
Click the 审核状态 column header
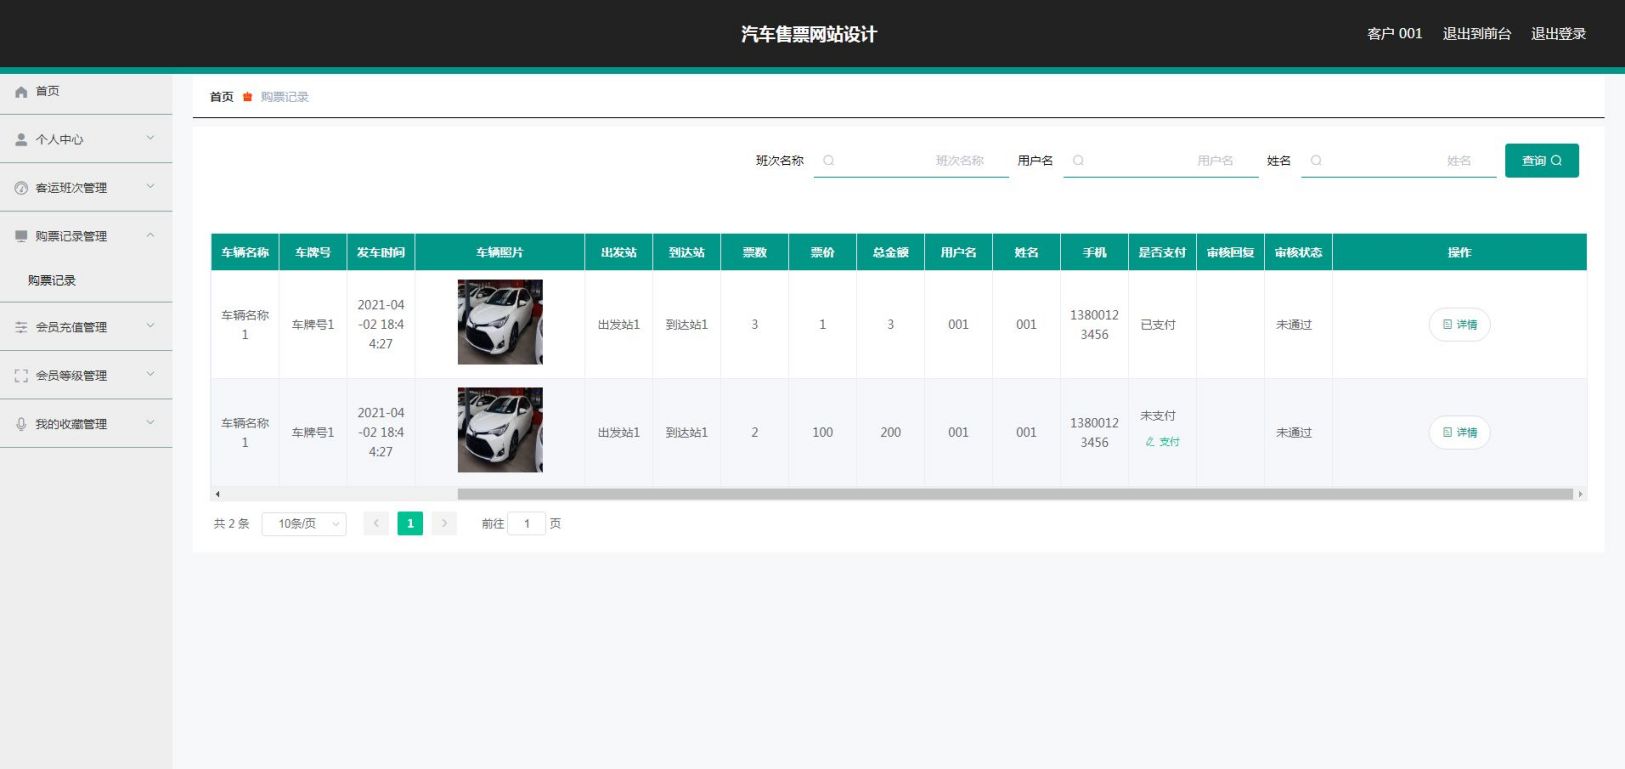pyautogui.click(x=1298, y=252)
